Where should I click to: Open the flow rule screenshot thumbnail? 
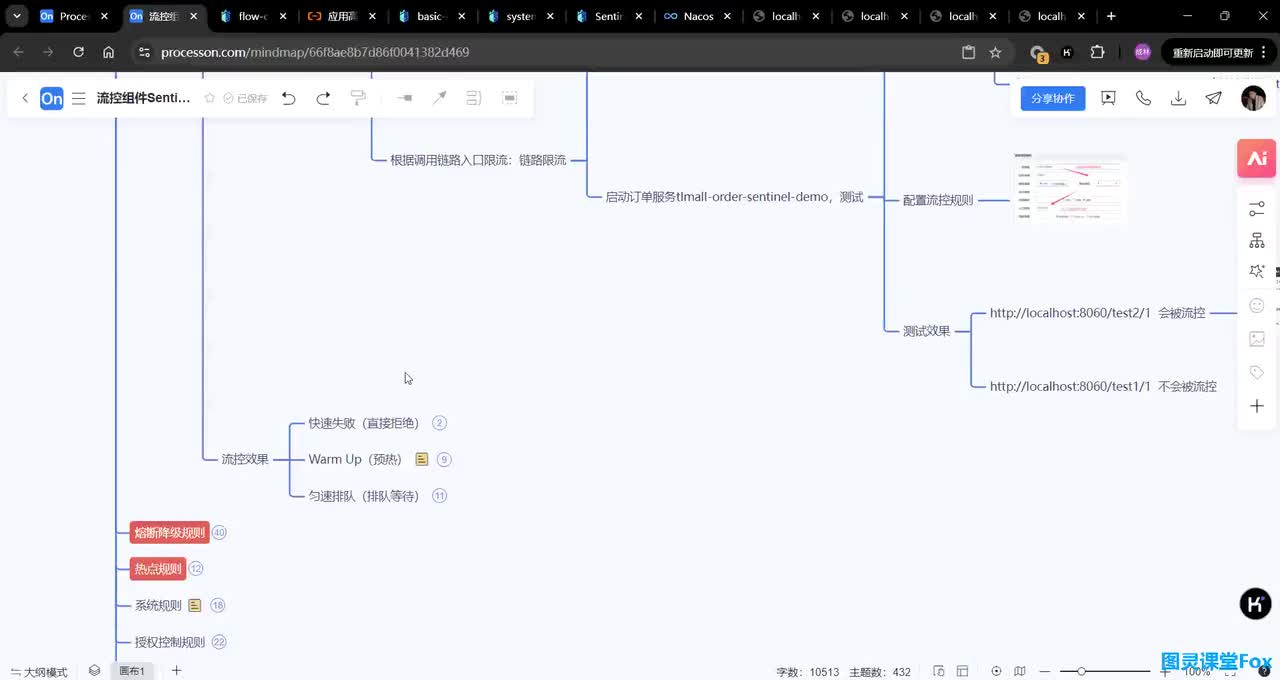pos(1069,188)
